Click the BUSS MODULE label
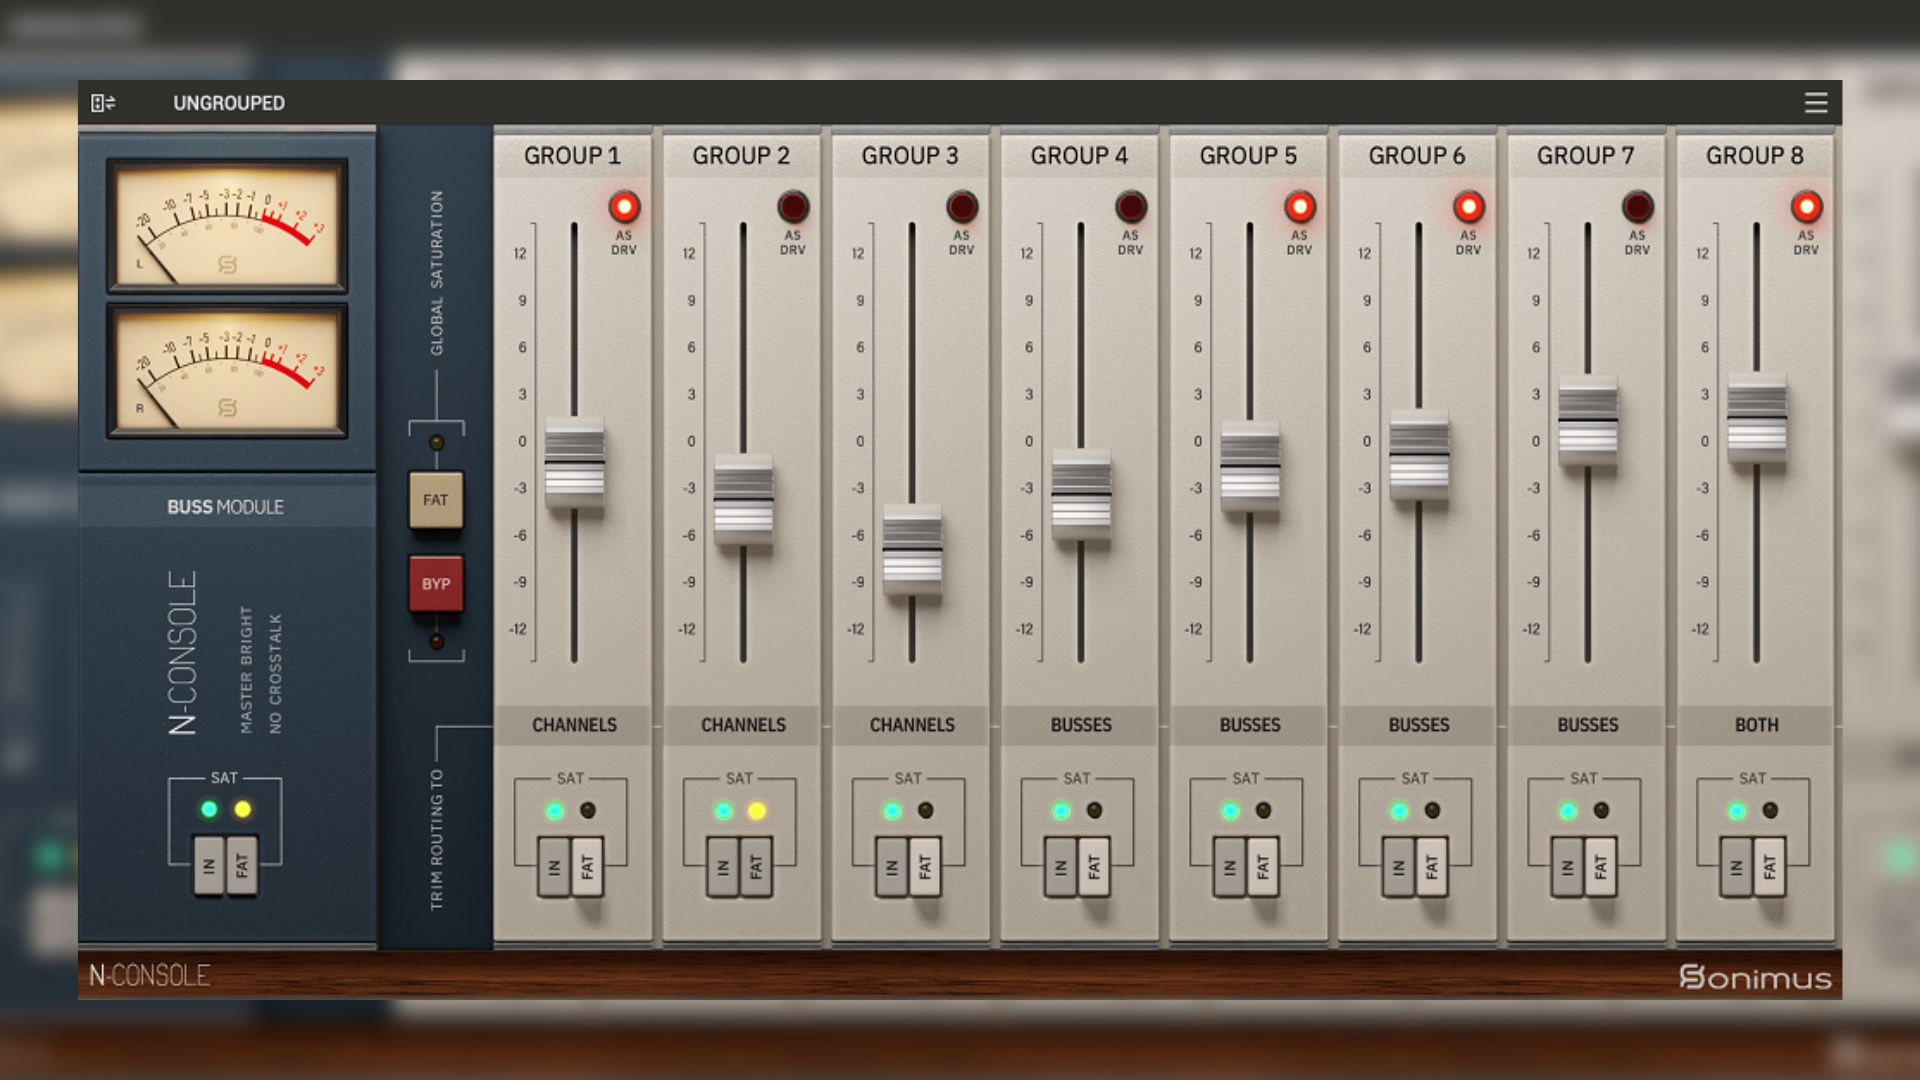Screen dimensions: 1920x1080 point(226,507)
